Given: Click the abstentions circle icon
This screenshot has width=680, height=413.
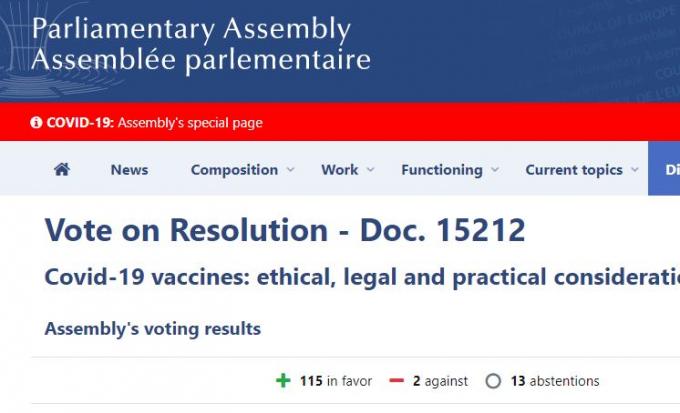Looking at the screenshot, I should coord(492,381).
